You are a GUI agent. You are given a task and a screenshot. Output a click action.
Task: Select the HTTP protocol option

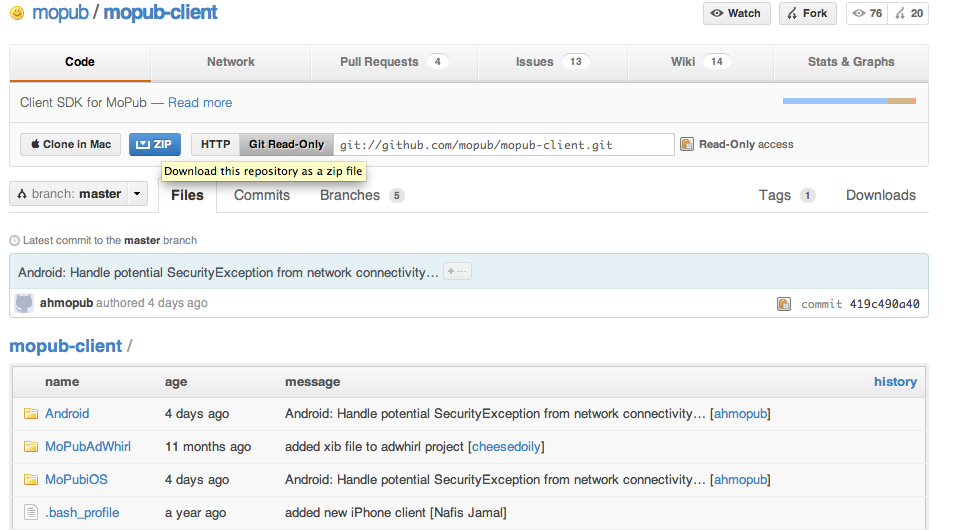pyautogui.click(x=215, y=145)
